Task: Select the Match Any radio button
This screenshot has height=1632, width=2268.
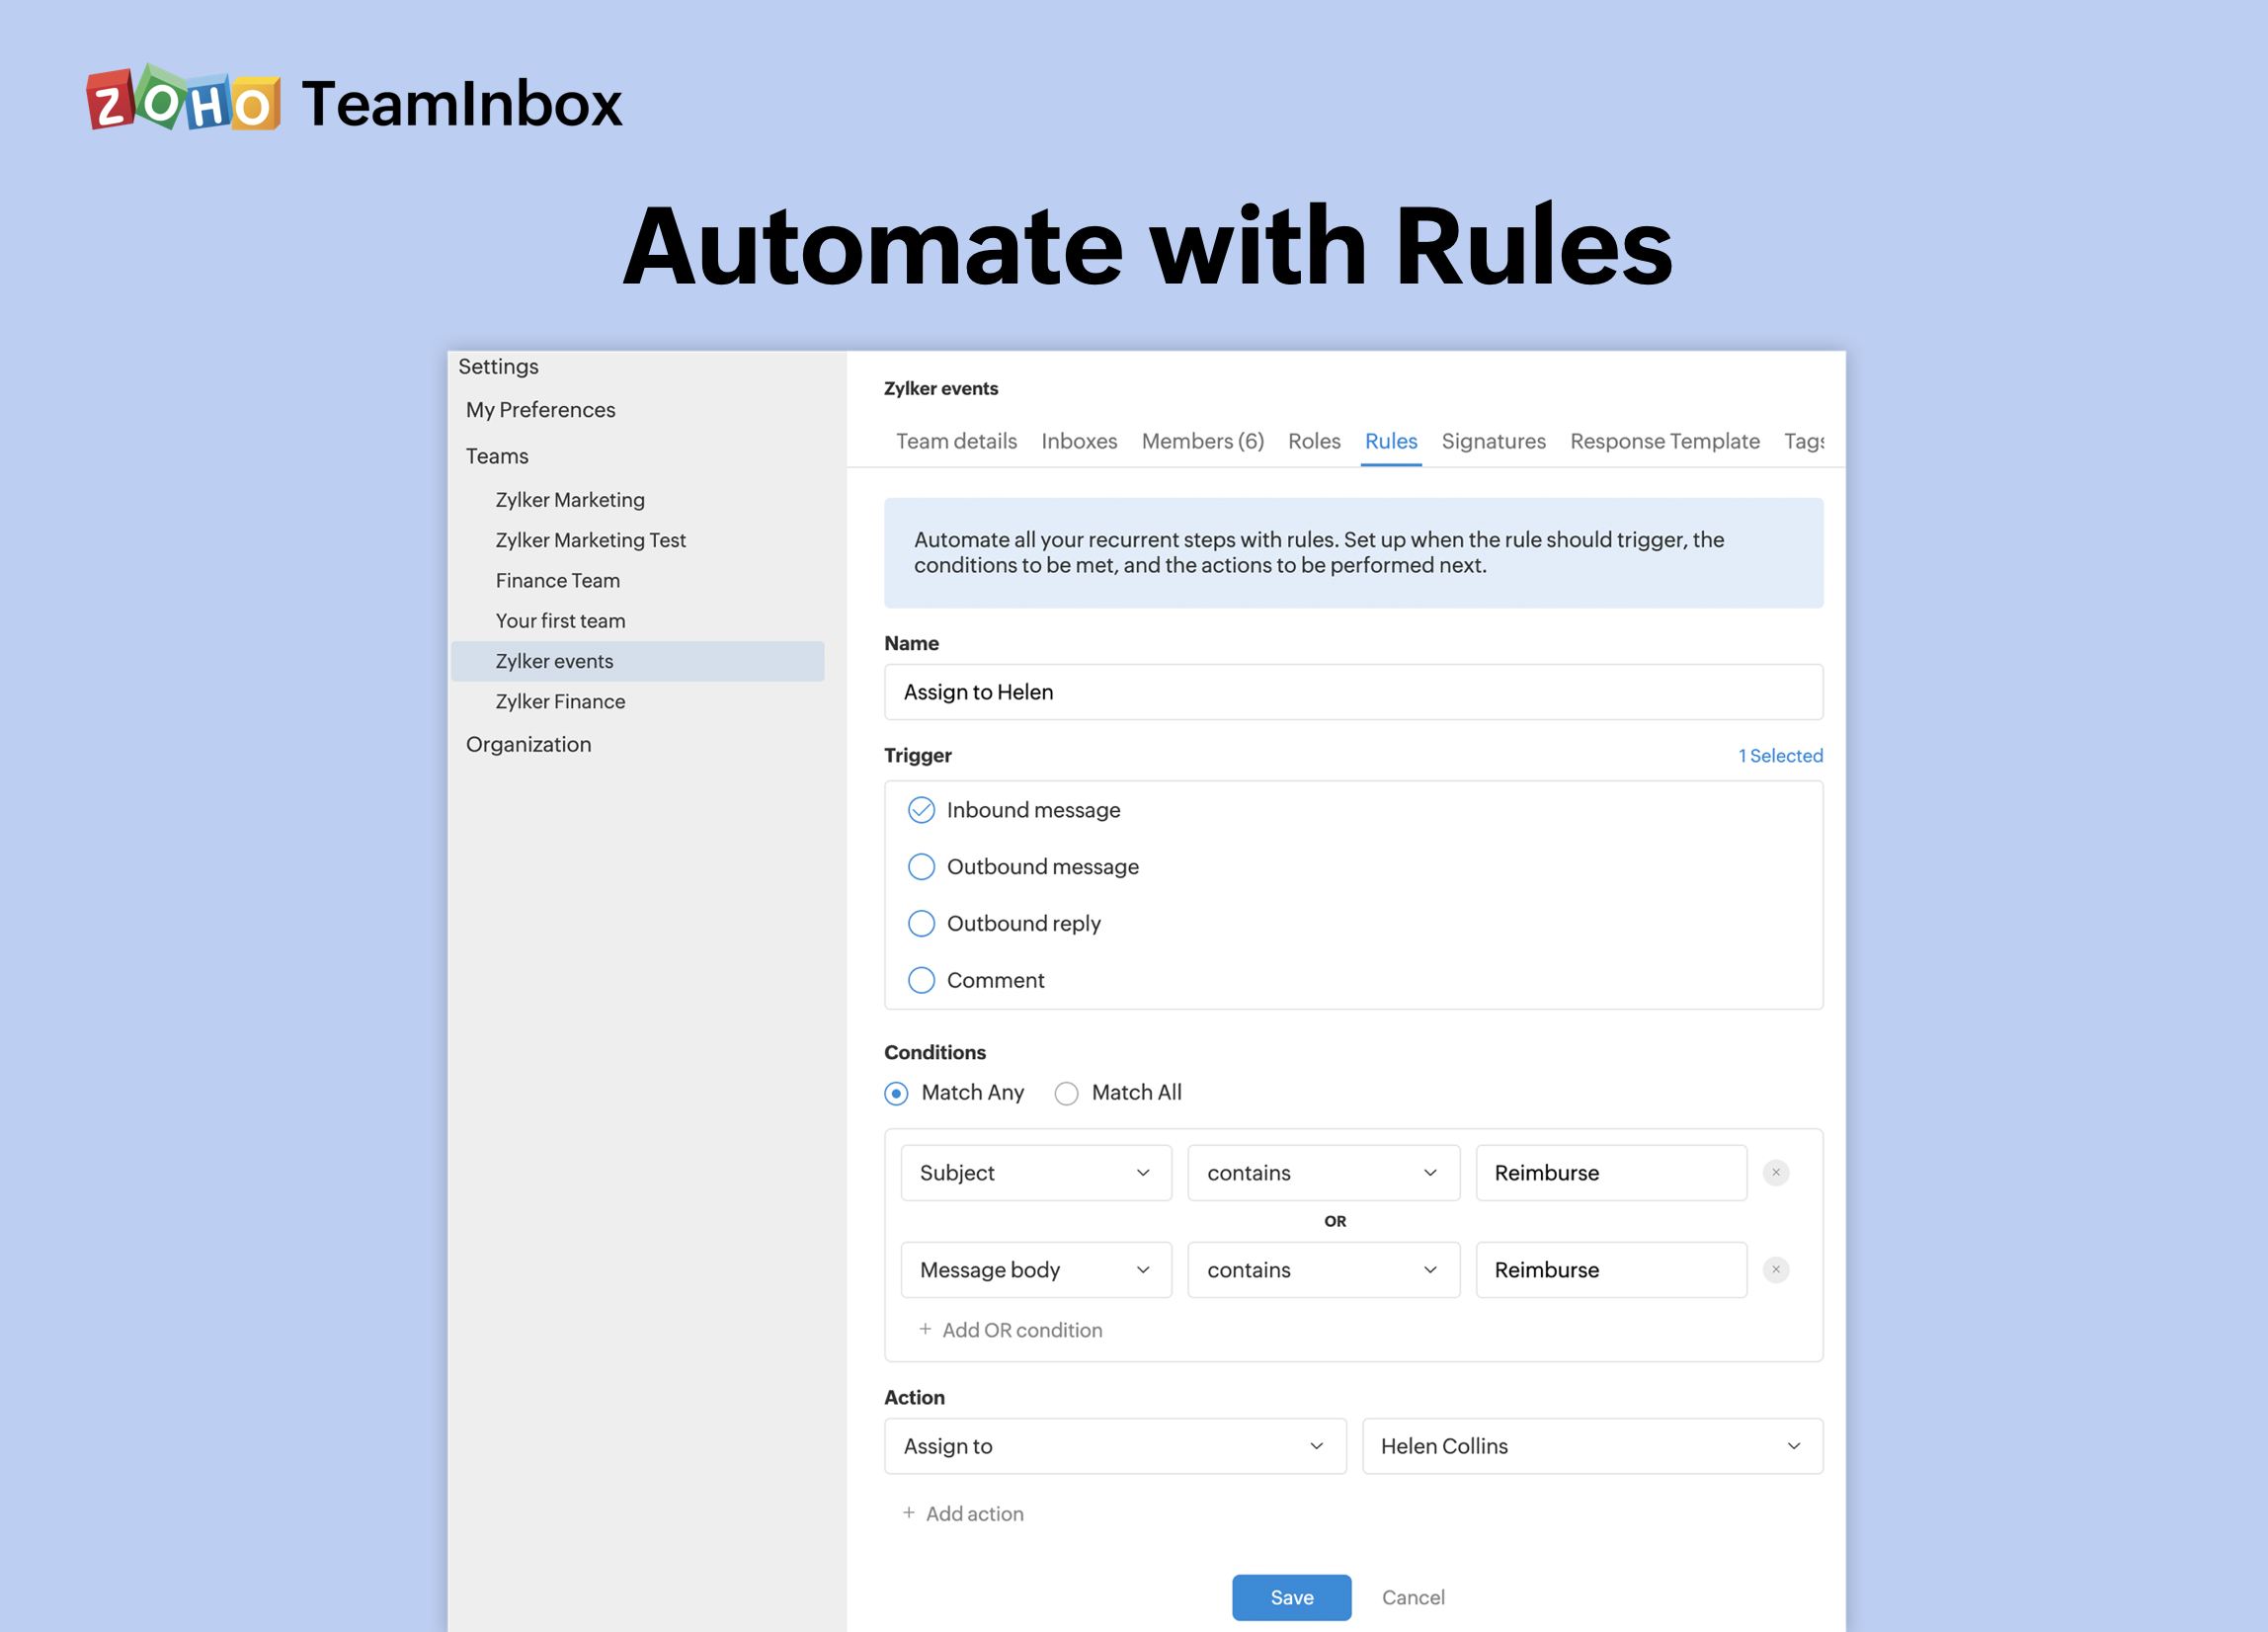Action: click(x=896, y=1093)
